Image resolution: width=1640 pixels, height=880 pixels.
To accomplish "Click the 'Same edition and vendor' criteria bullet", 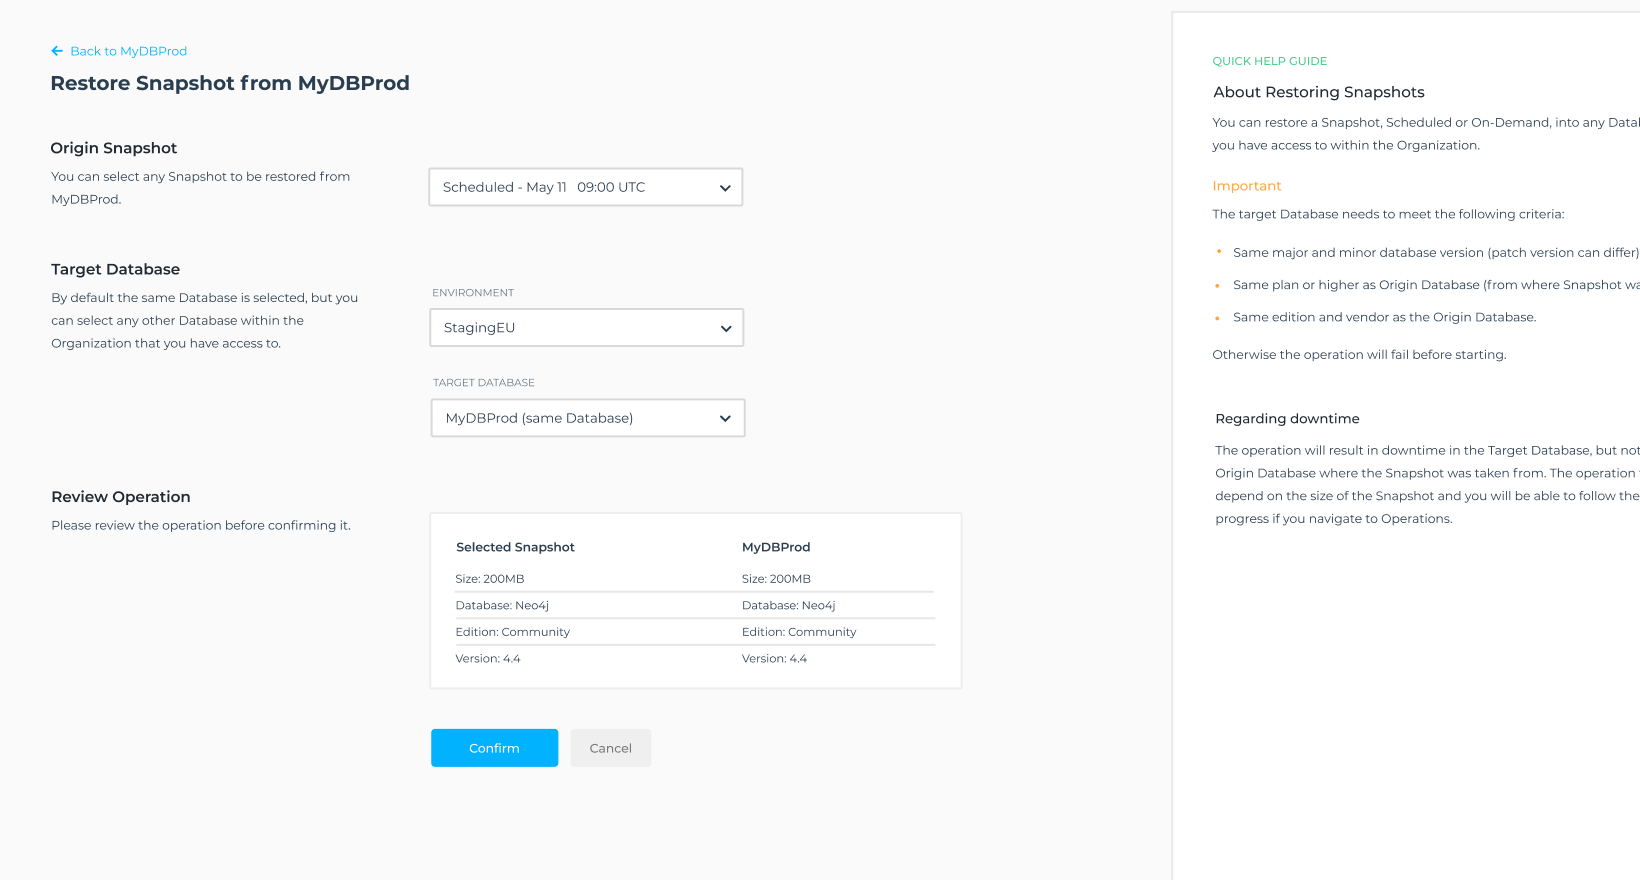I will tap(1384, 317).
